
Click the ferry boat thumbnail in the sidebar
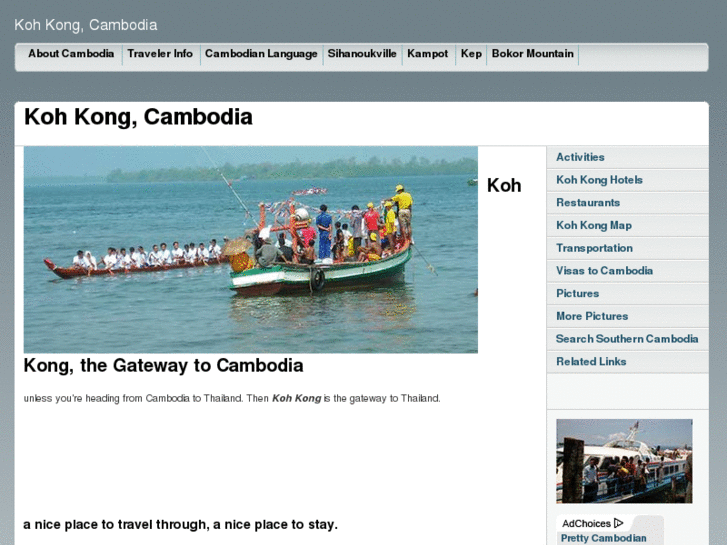pos(624,461)
